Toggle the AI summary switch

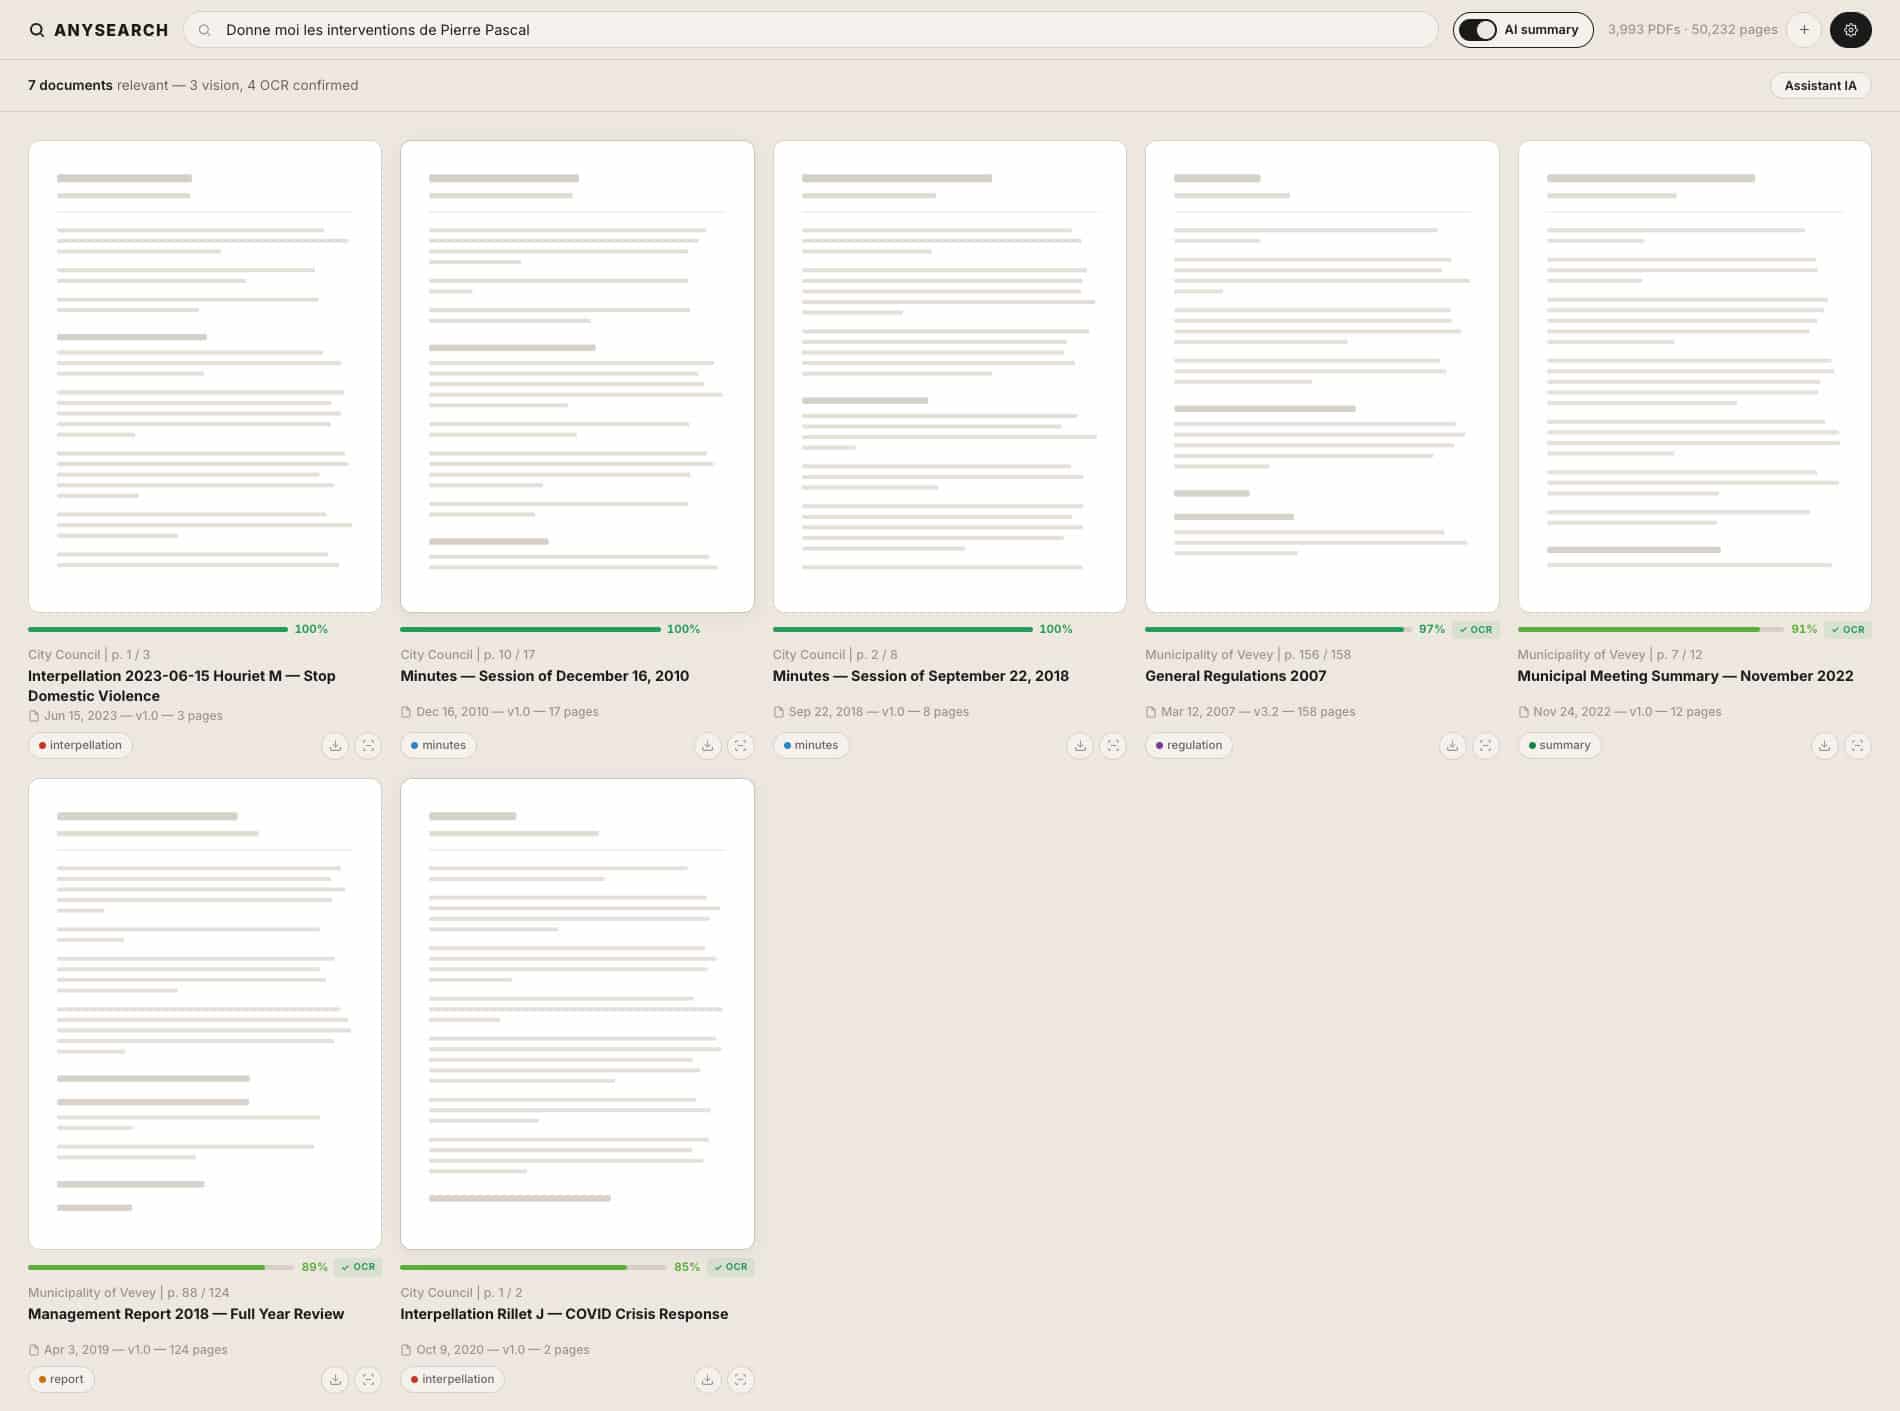click(1478, 30)
